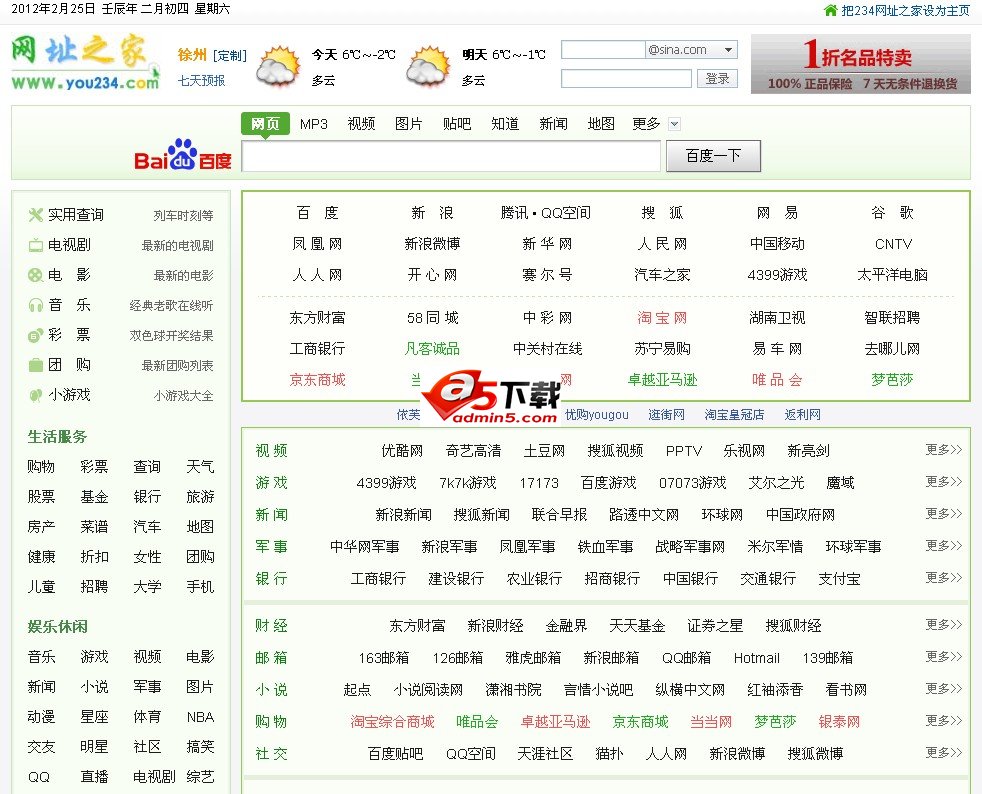The width and height of the screenshot is (982, 794).
Task: Click the 音乐 headphones icon
Action: [x=36, y=305]
